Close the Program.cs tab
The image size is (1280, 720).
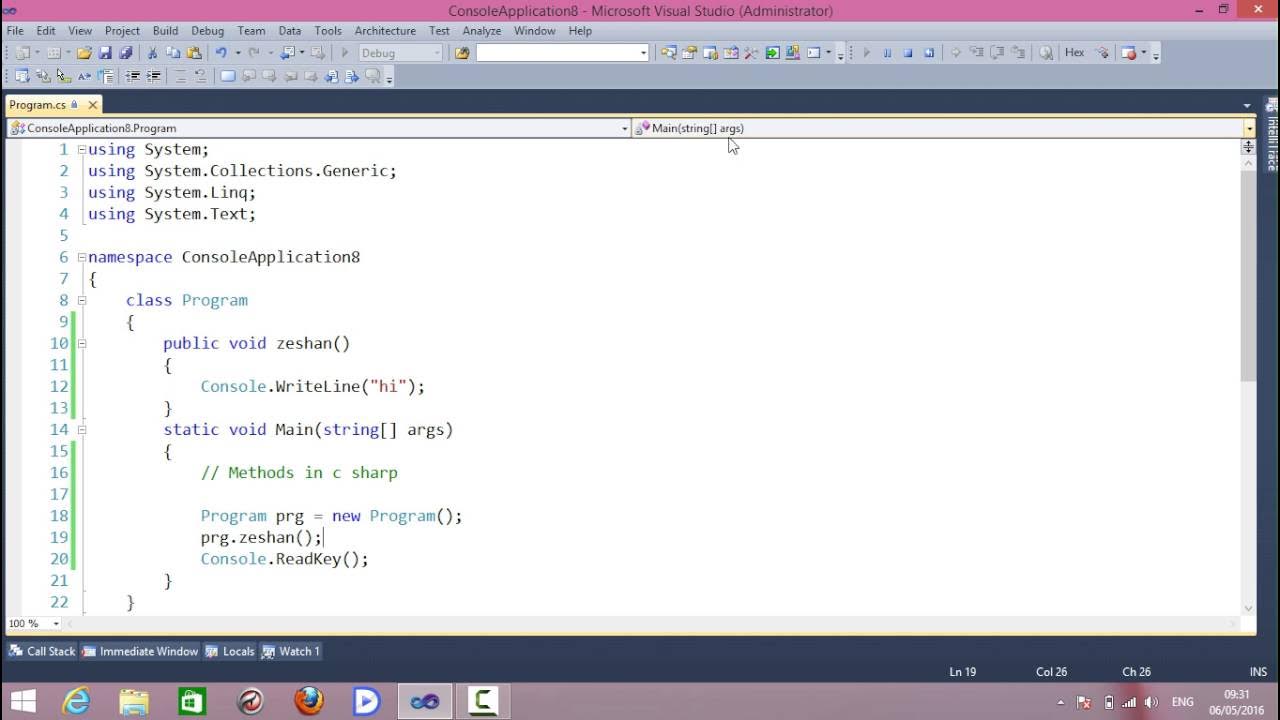[x=92, y=105]
